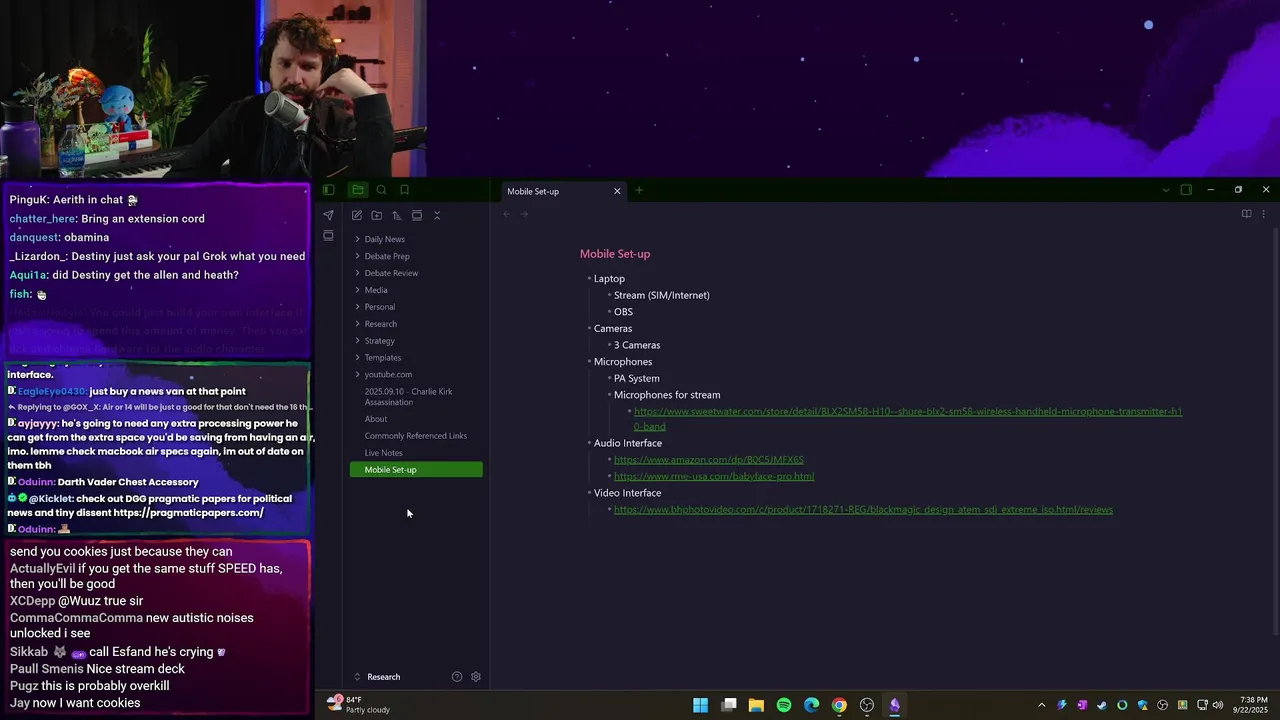
Task: Click the 'Video Interface' bullet text
Action: [x=628, y=493]
